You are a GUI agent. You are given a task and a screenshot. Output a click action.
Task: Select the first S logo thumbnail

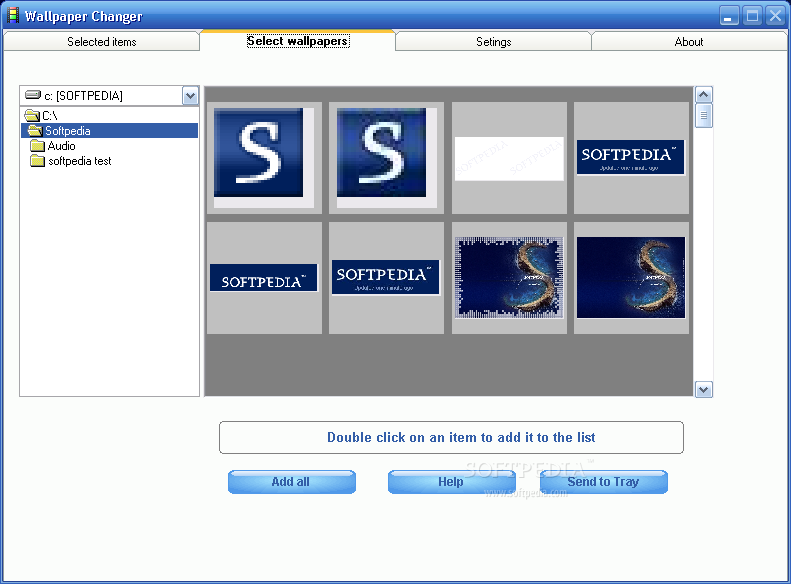(264, 158)
